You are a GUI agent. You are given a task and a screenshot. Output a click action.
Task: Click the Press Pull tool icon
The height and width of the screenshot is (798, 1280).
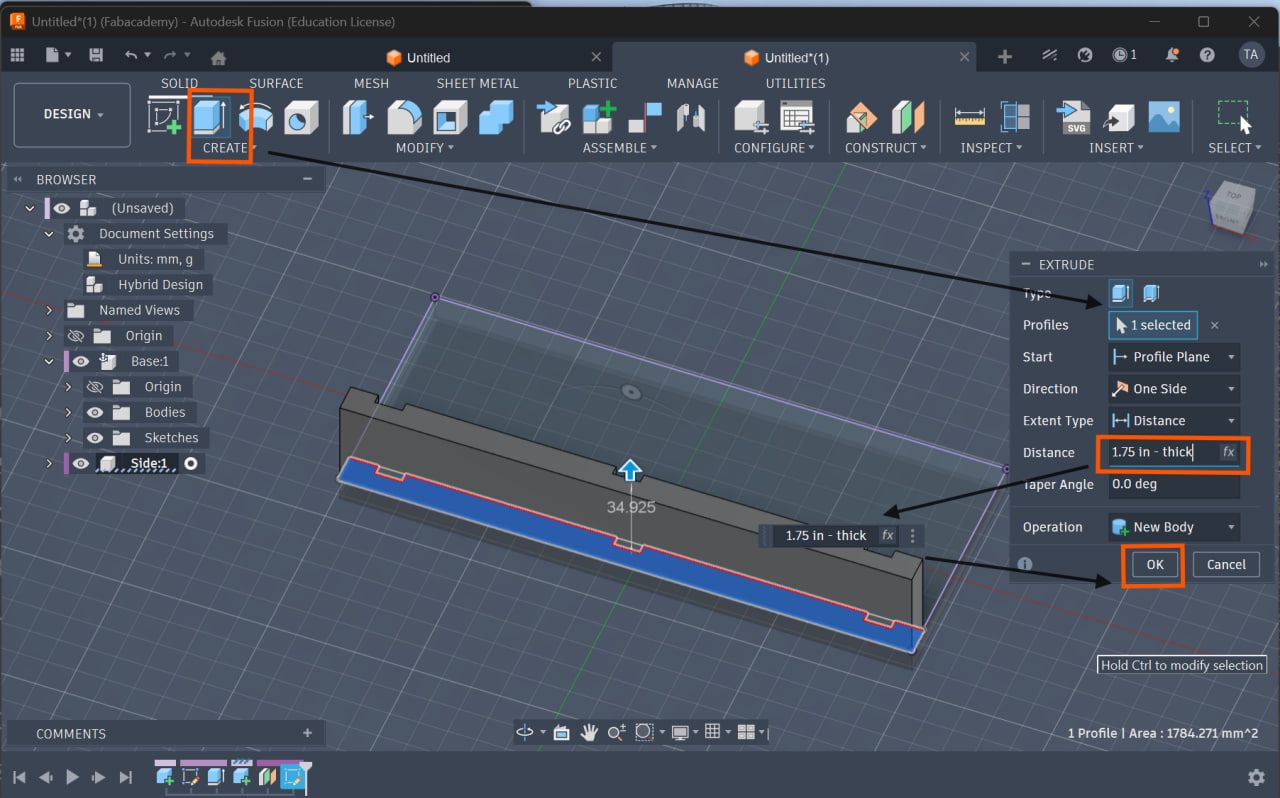[x=357, y=117]
